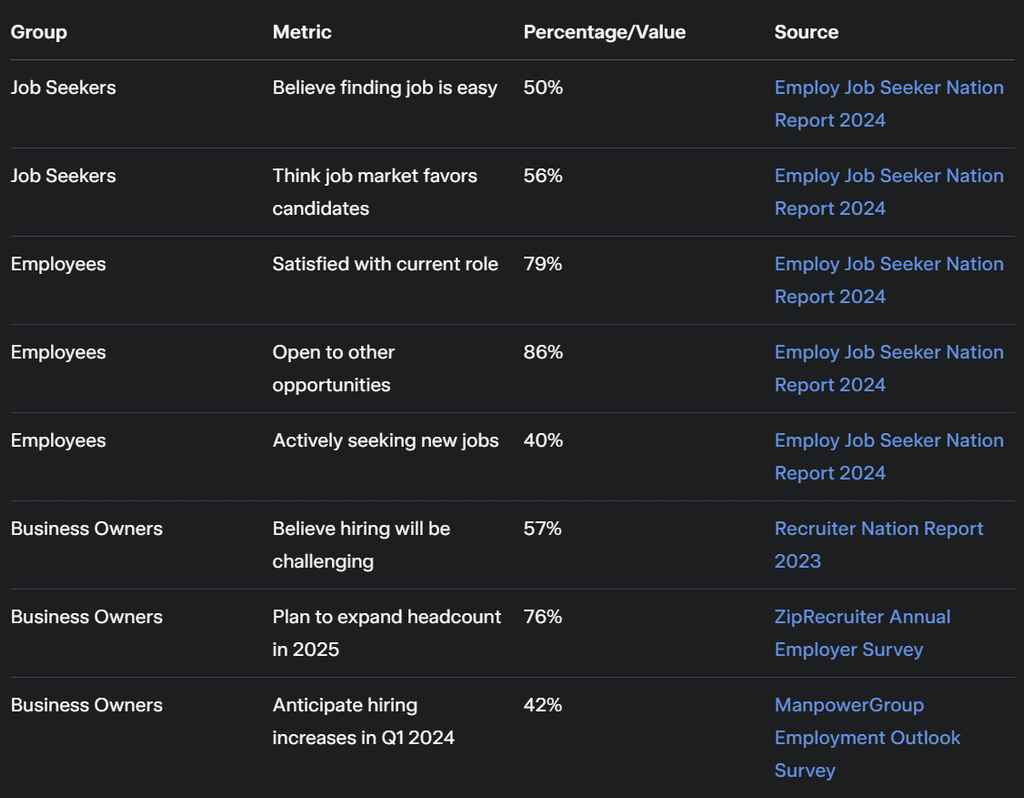
Task: Select the 86% value cell
Action: tap(543, 352)
